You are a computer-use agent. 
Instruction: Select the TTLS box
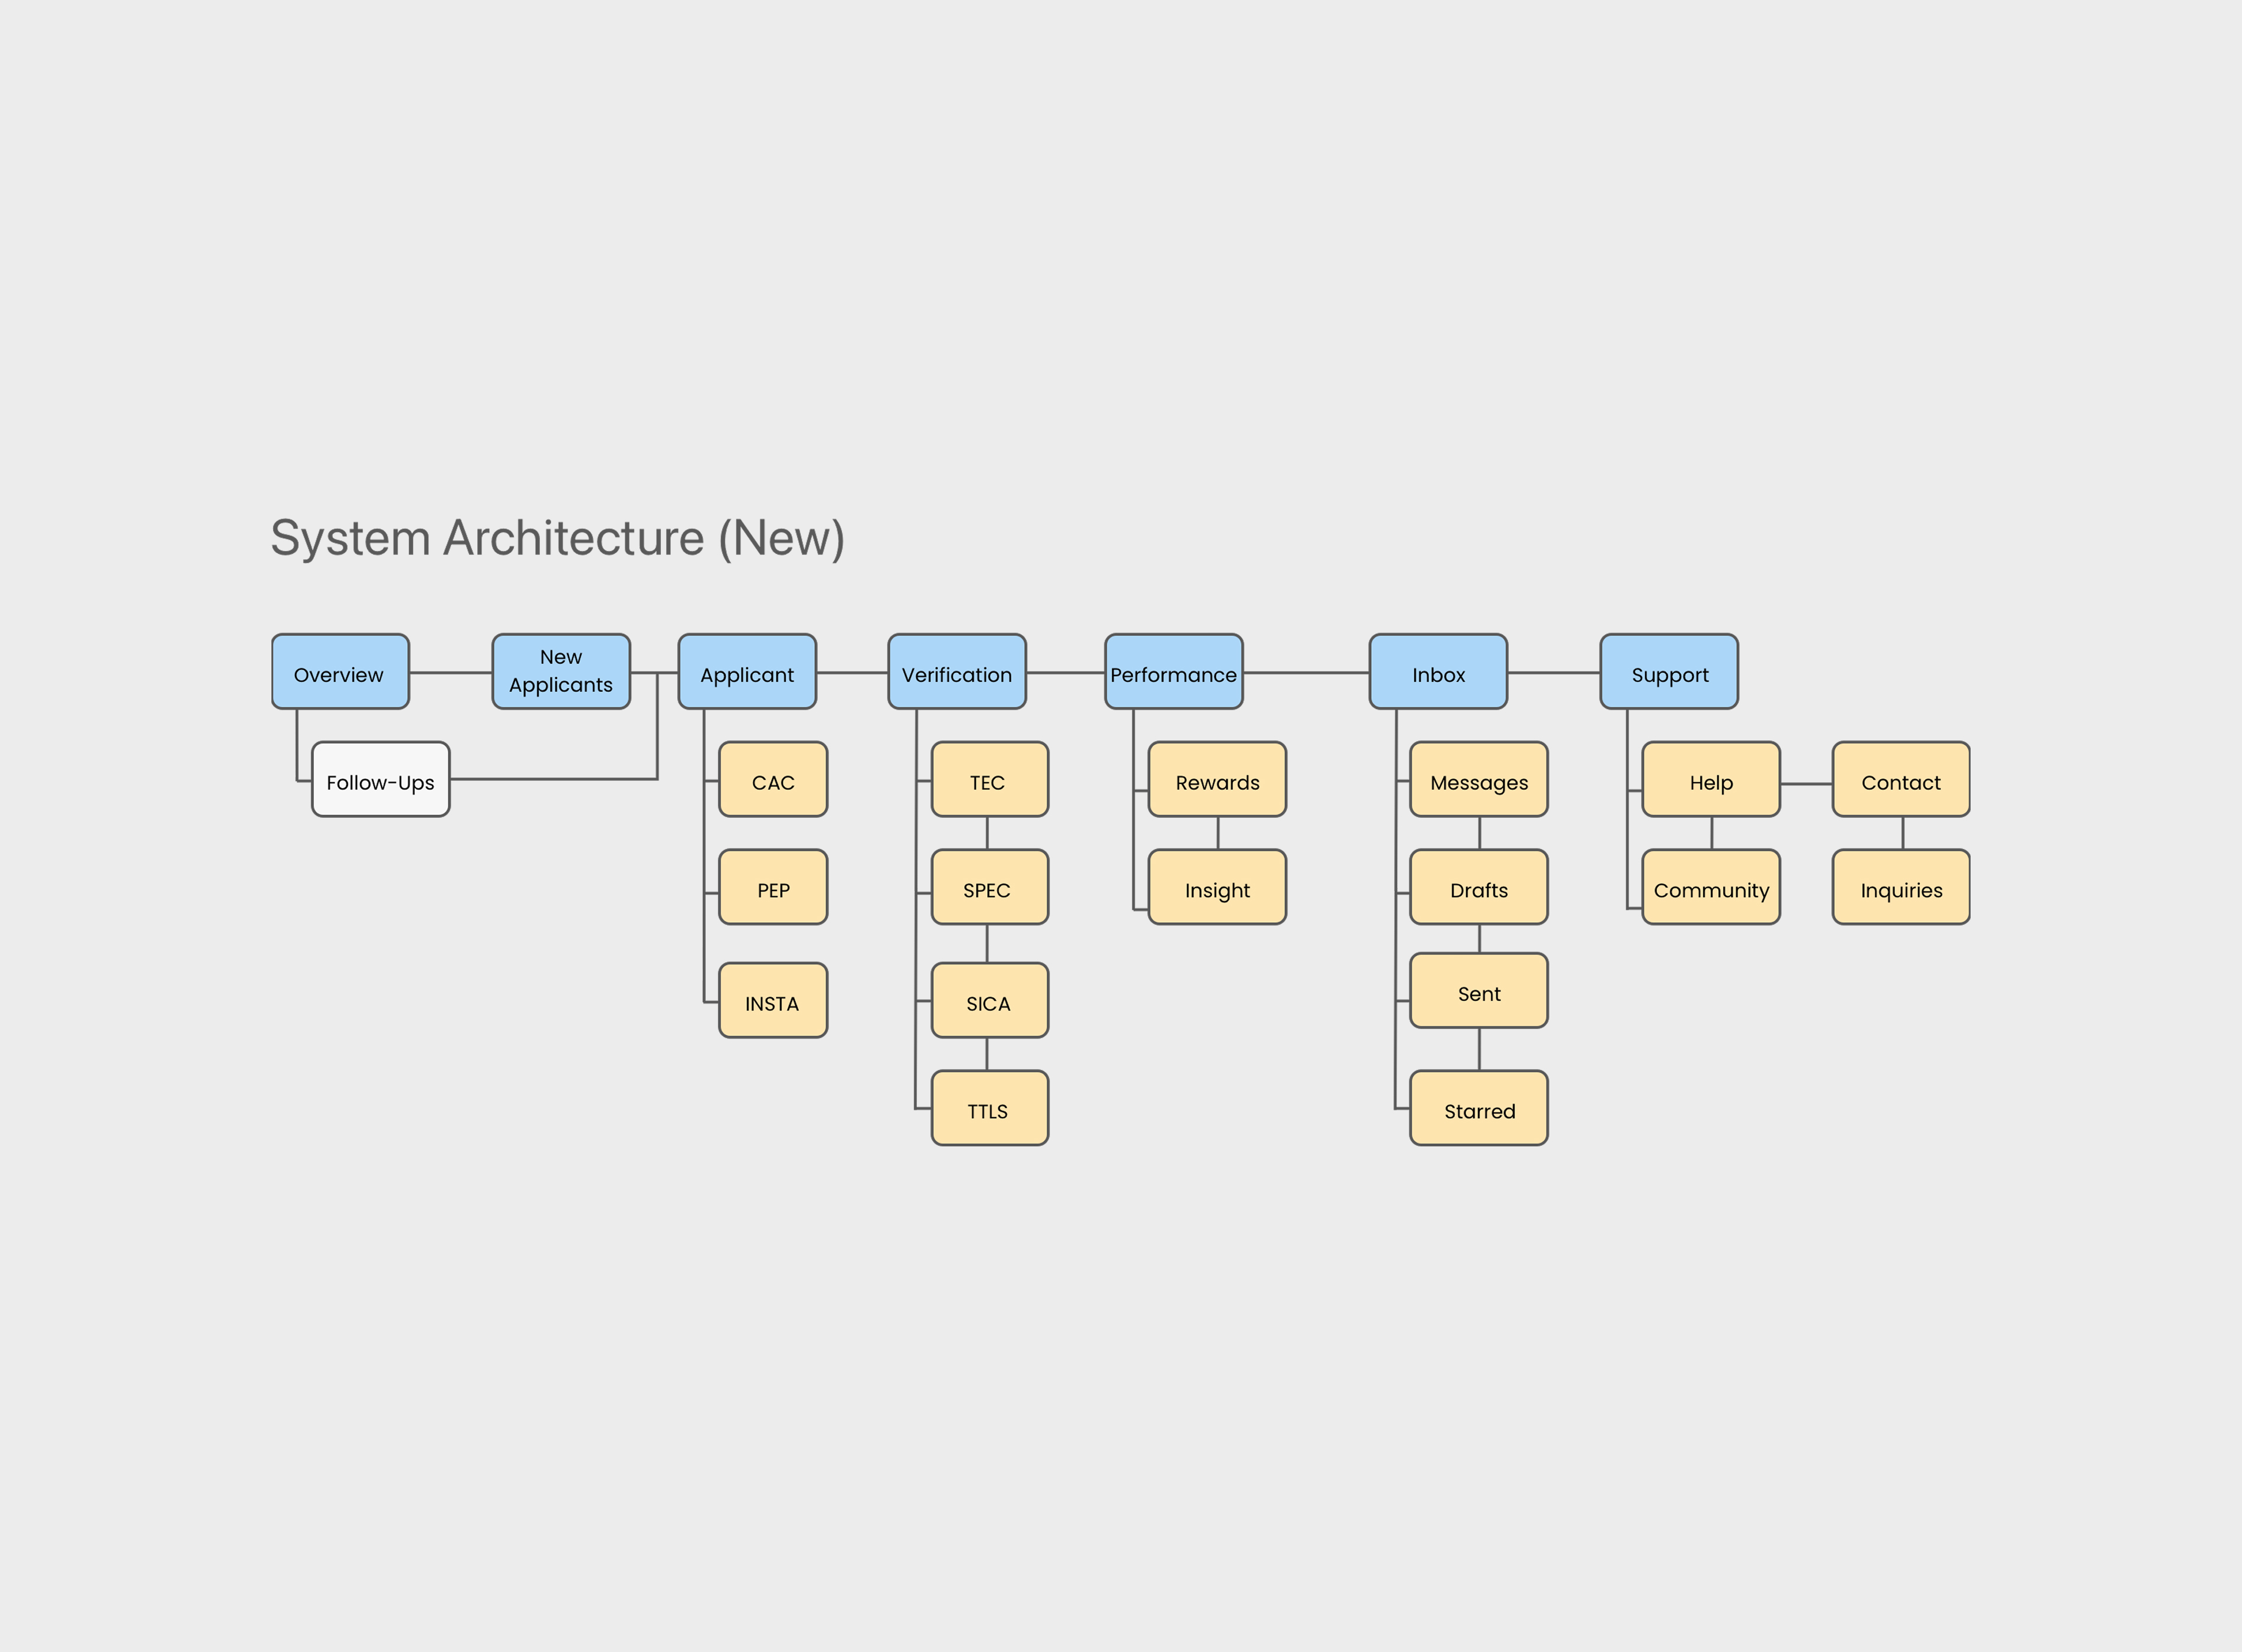(989, 1109)
